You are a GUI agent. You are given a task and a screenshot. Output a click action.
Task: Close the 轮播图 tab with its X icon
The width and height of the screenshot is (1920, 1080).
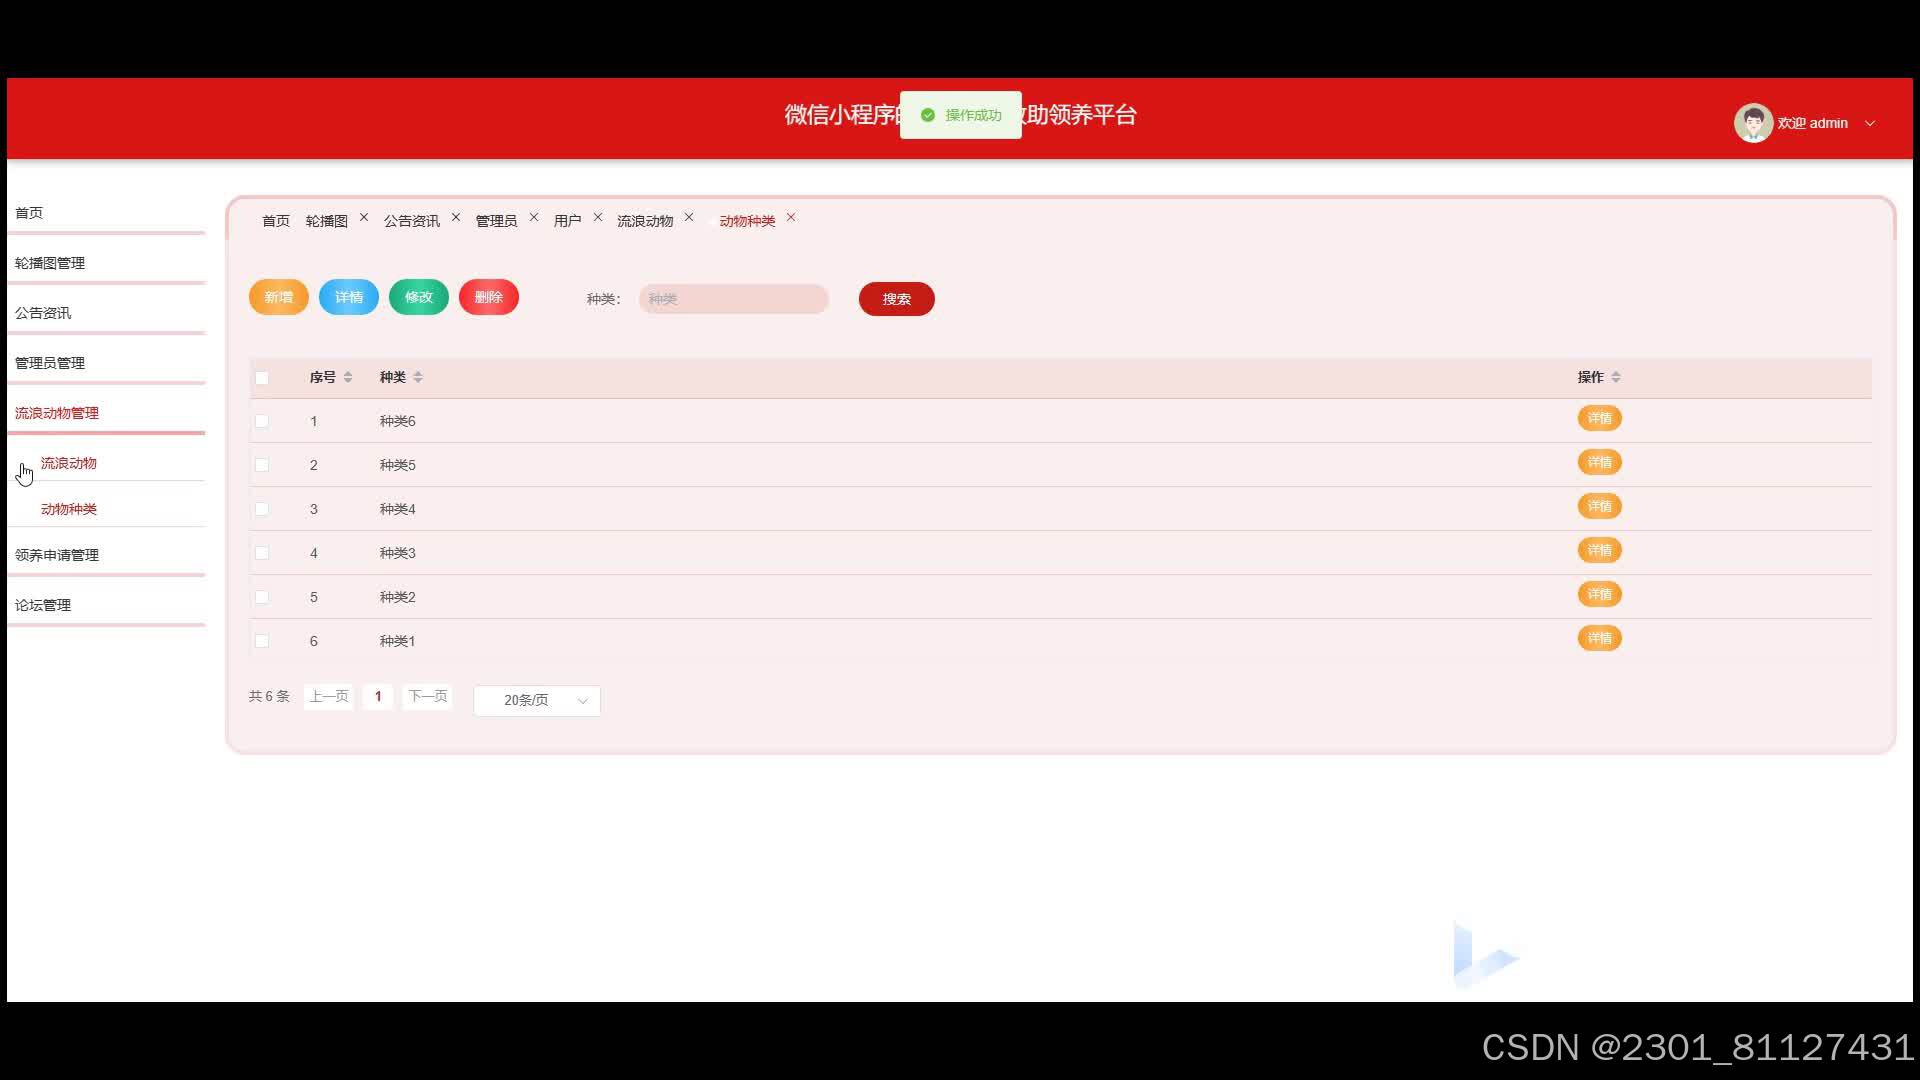(x=364, y=217)
